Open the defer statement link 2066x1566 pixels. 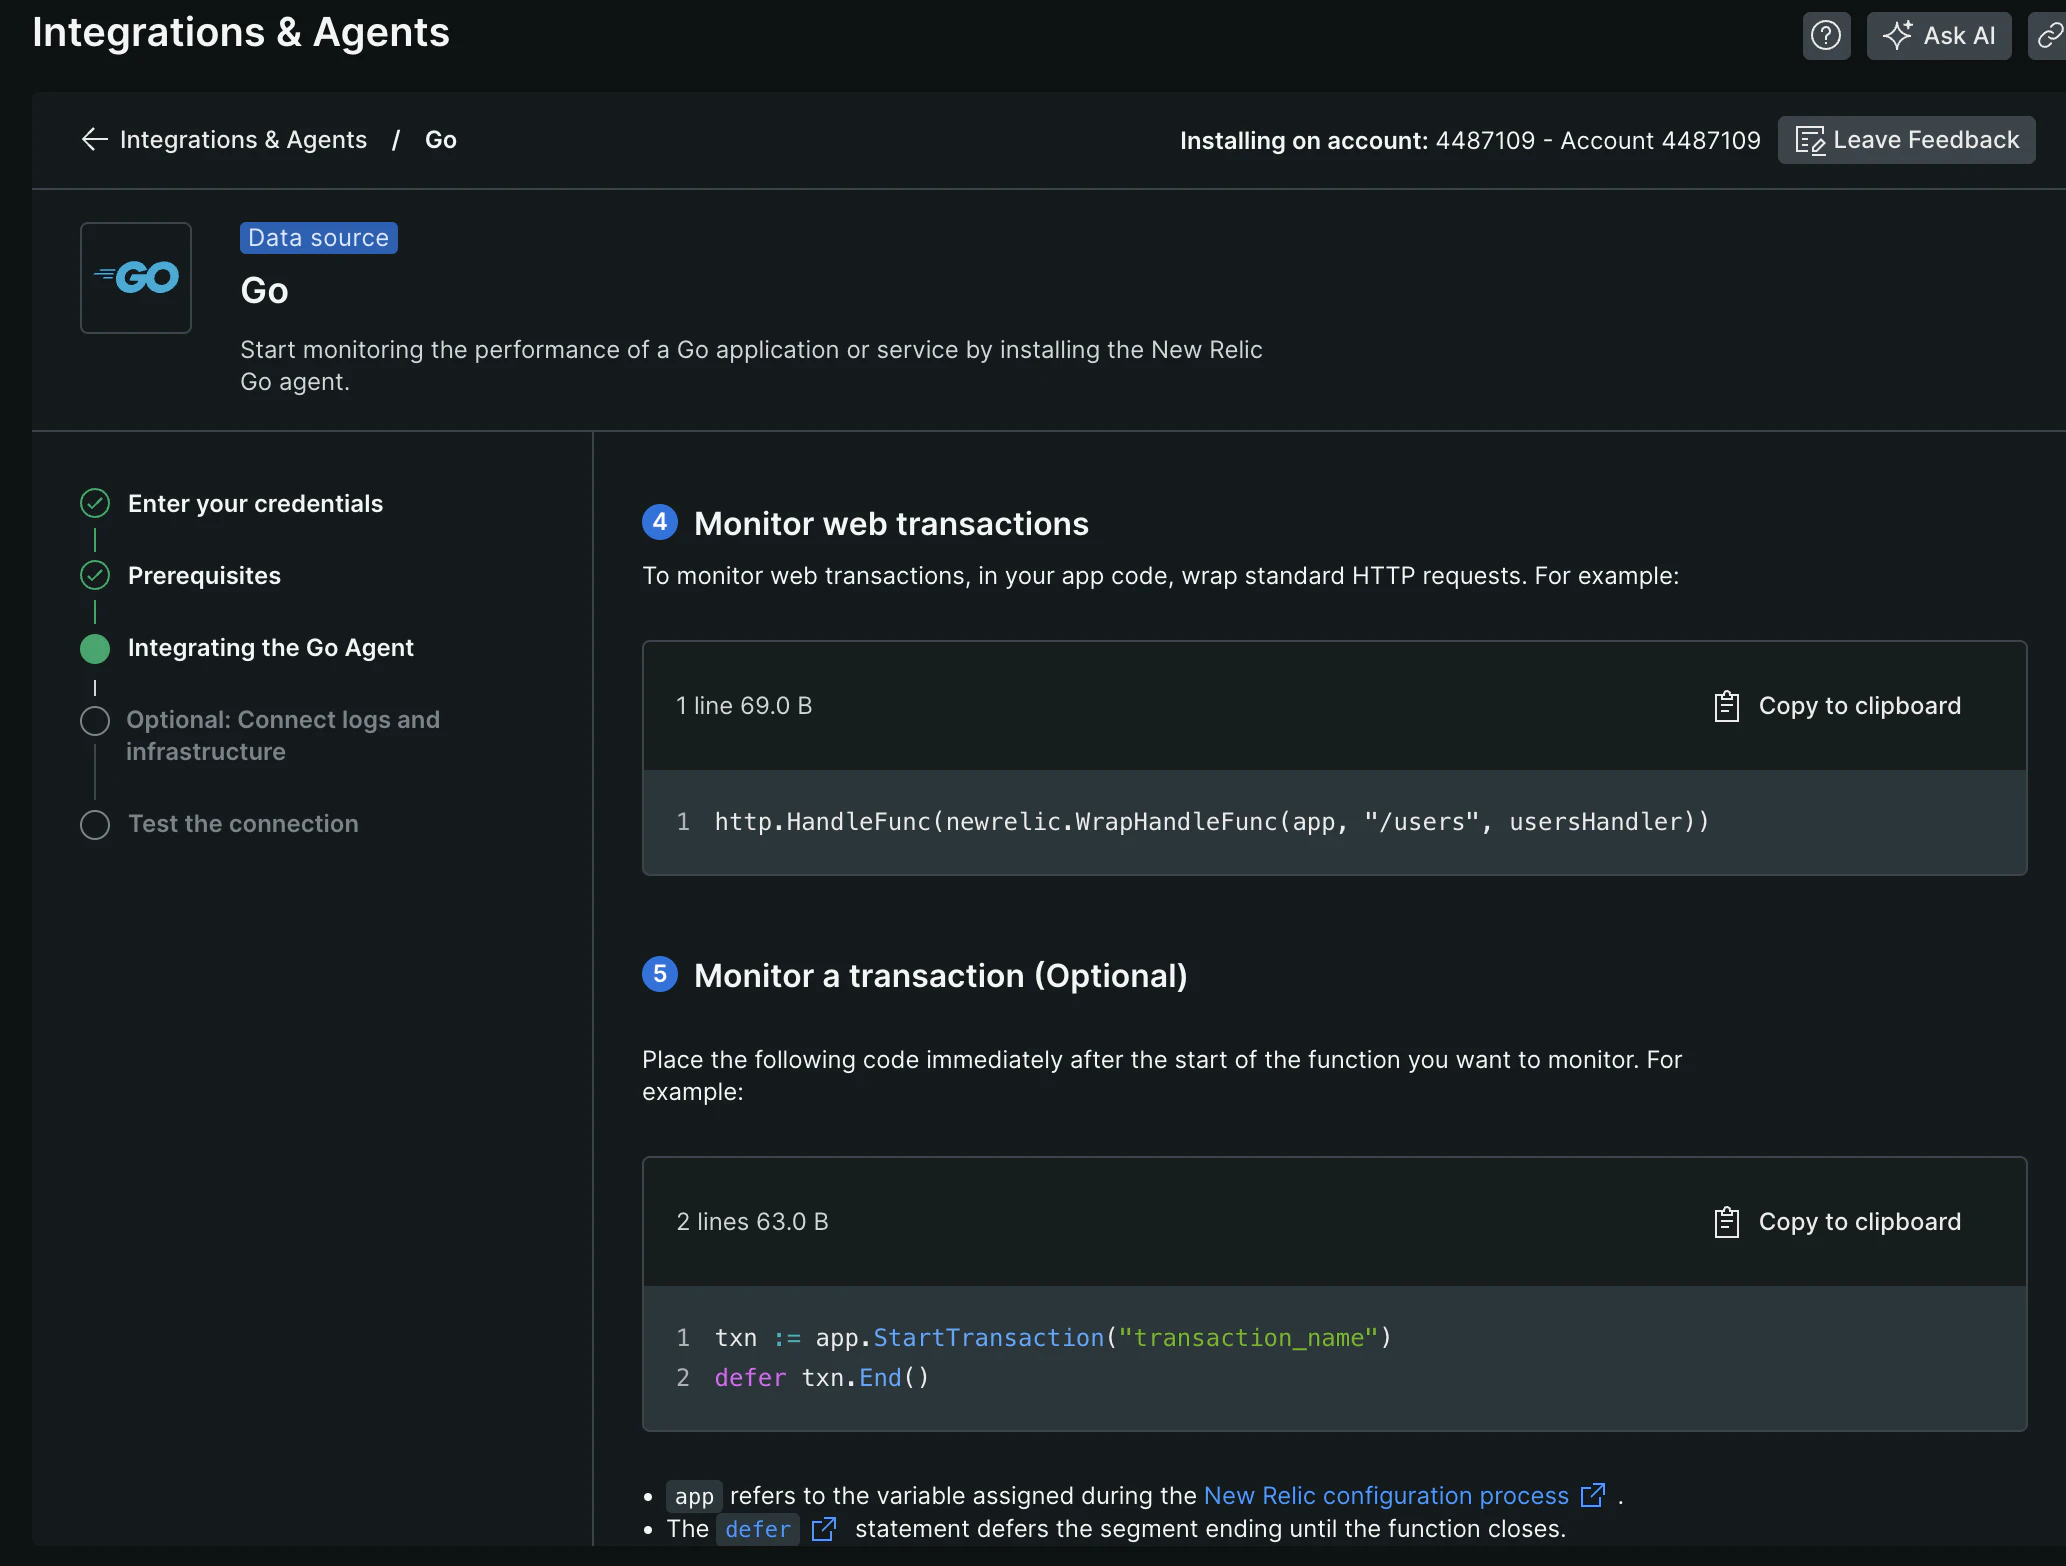tap(758, 1530)
